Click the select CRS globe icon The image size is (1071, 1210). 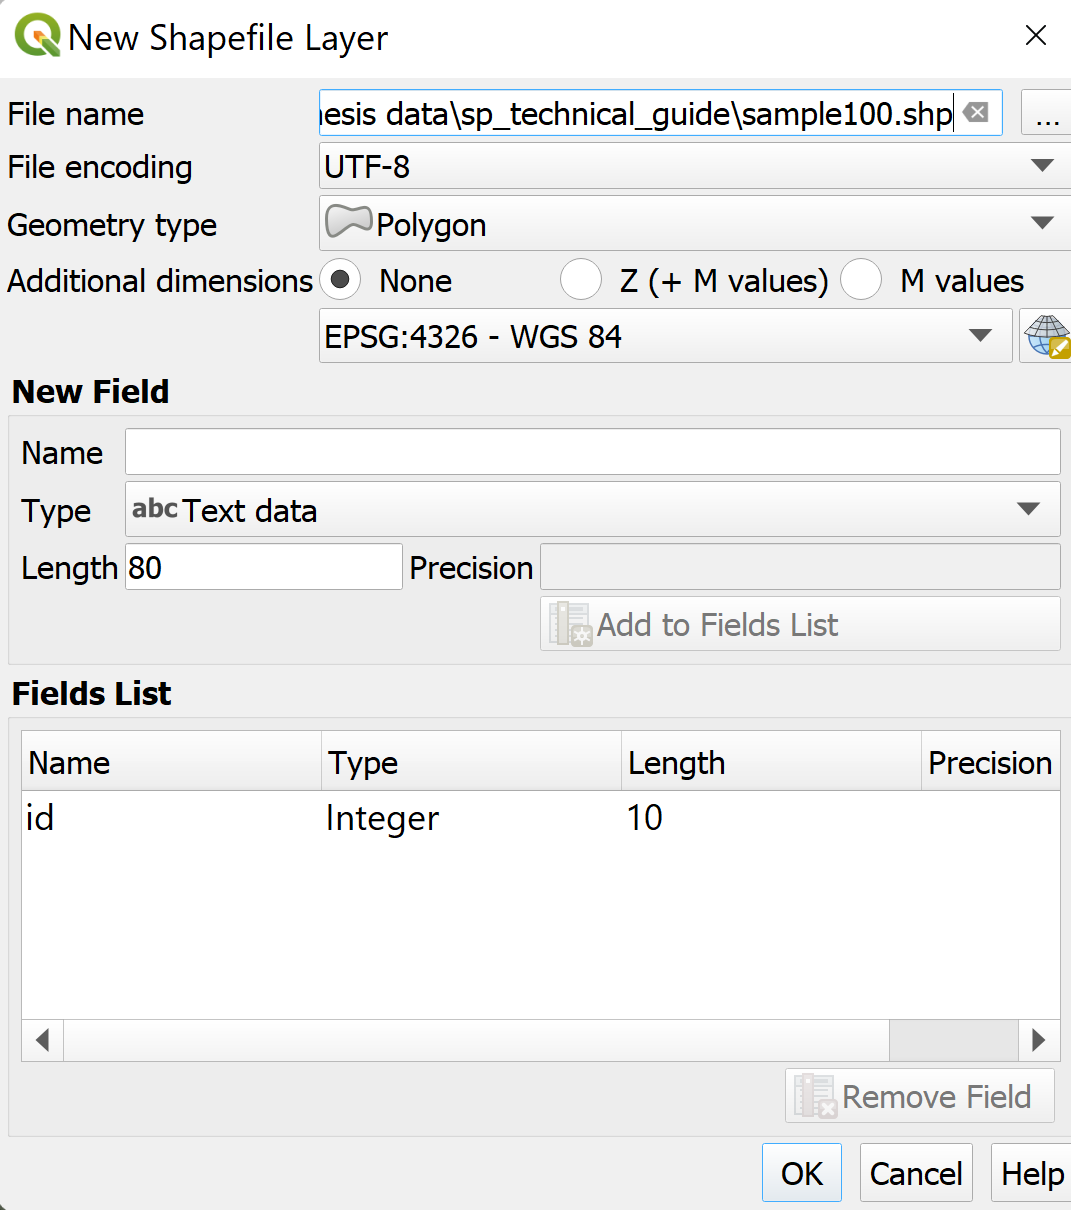(x=1046, y=336)
